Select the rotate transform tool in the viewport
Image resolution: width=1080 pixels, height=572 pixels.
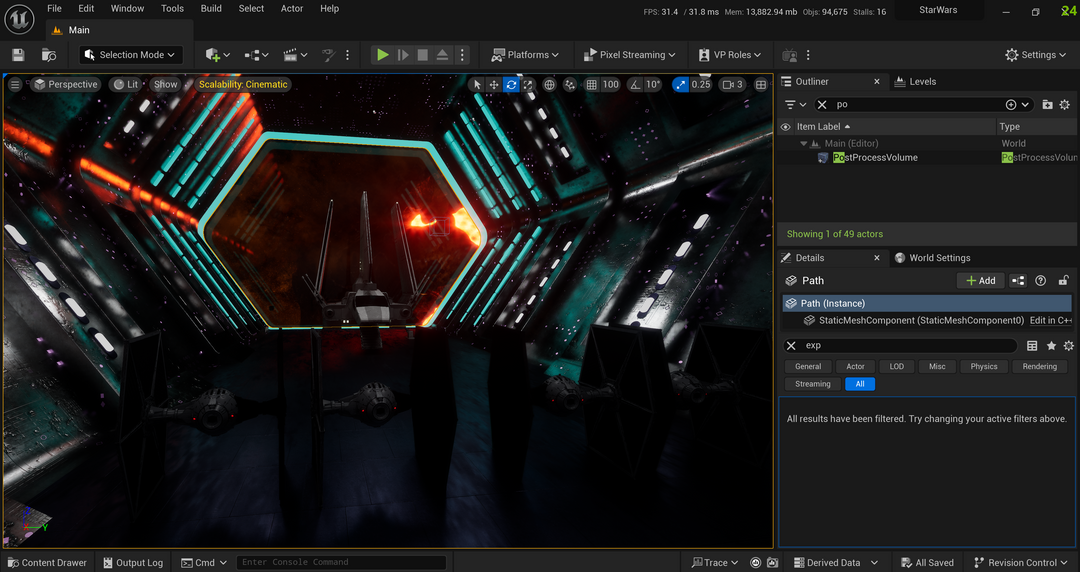[511, 85]
